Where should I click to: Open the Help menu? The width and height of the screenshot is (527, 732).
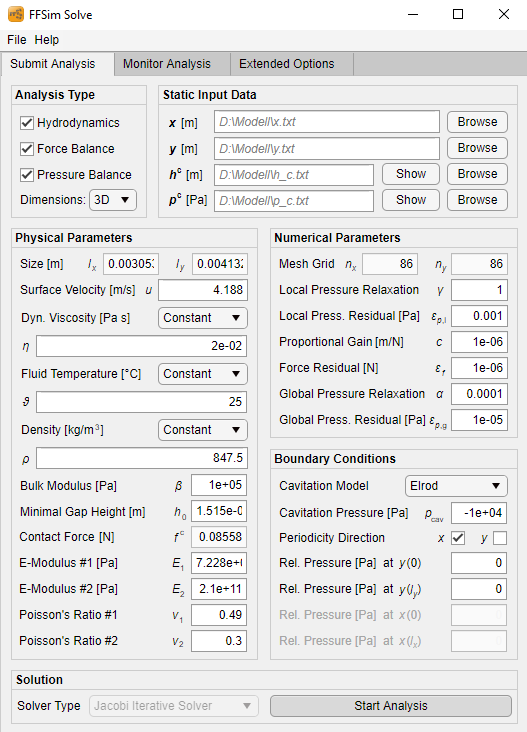[x=47, y=40]
